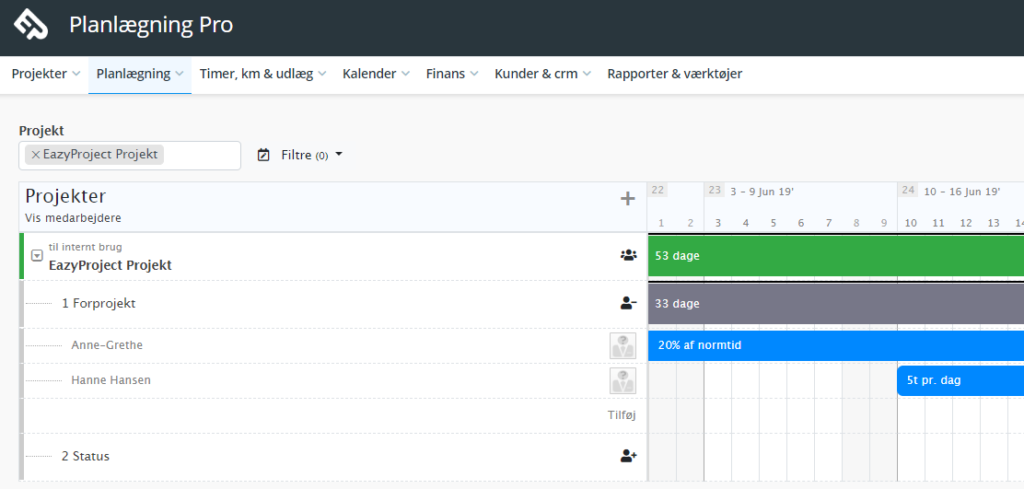Screen dimensions: 1024x489
Task: Click the Vis medarbejdere link
Action: point(73,218)
